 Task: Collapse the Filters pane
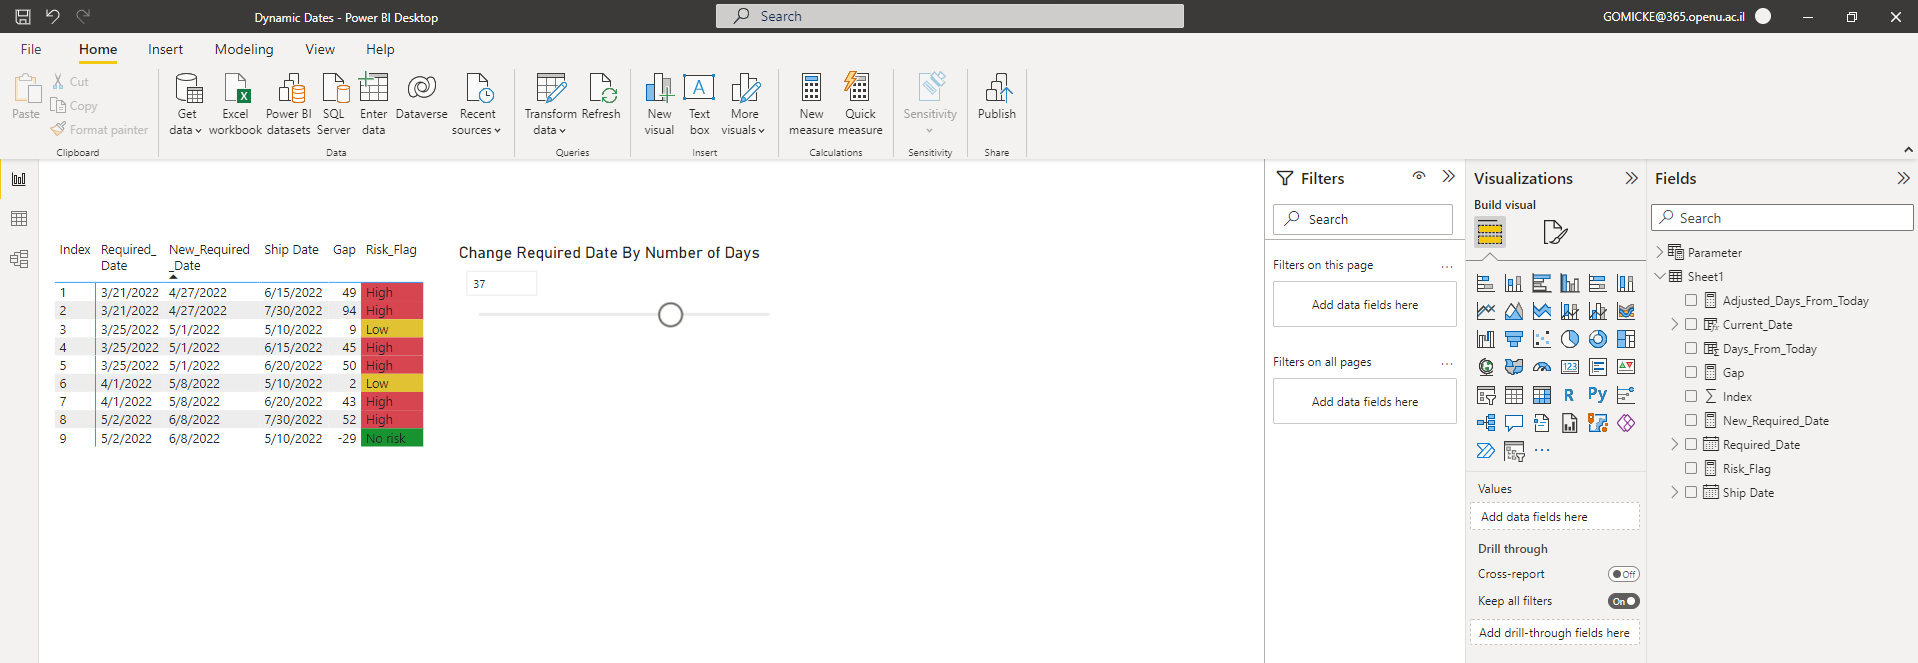(1448, 177)
